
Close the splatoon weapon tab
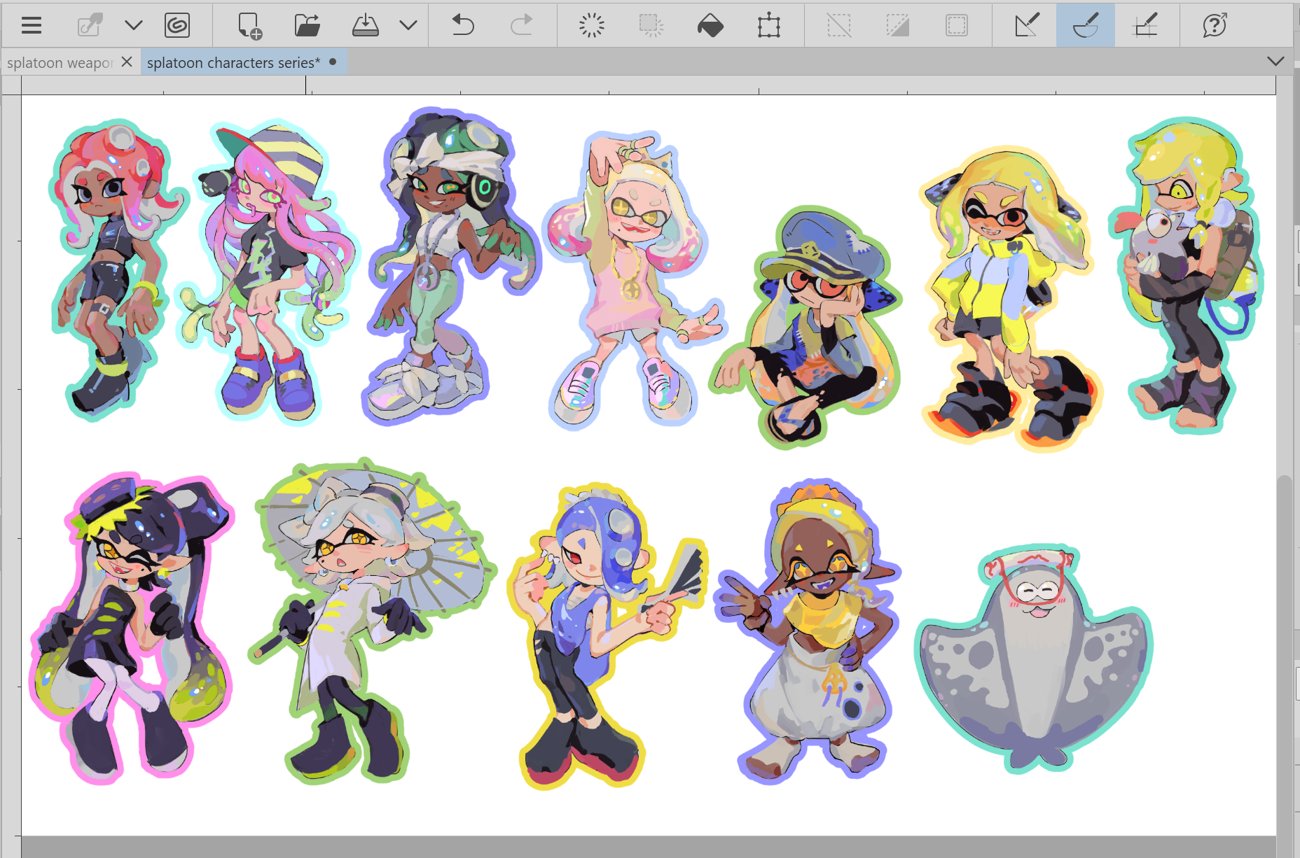click(127, 62)
